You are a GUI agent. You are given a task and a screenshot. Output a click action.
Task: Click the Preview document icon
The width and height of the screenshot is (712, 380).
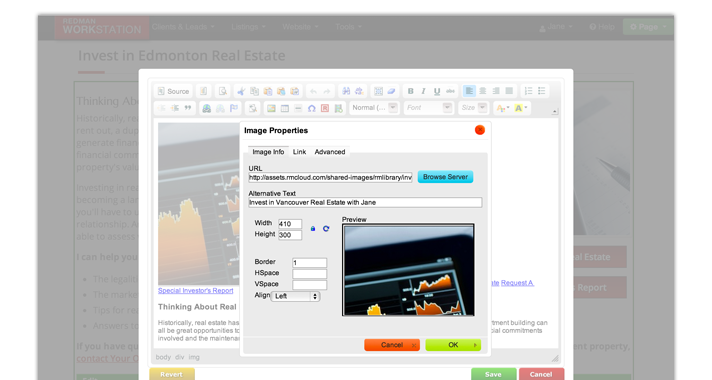click(x=222, y=91)
